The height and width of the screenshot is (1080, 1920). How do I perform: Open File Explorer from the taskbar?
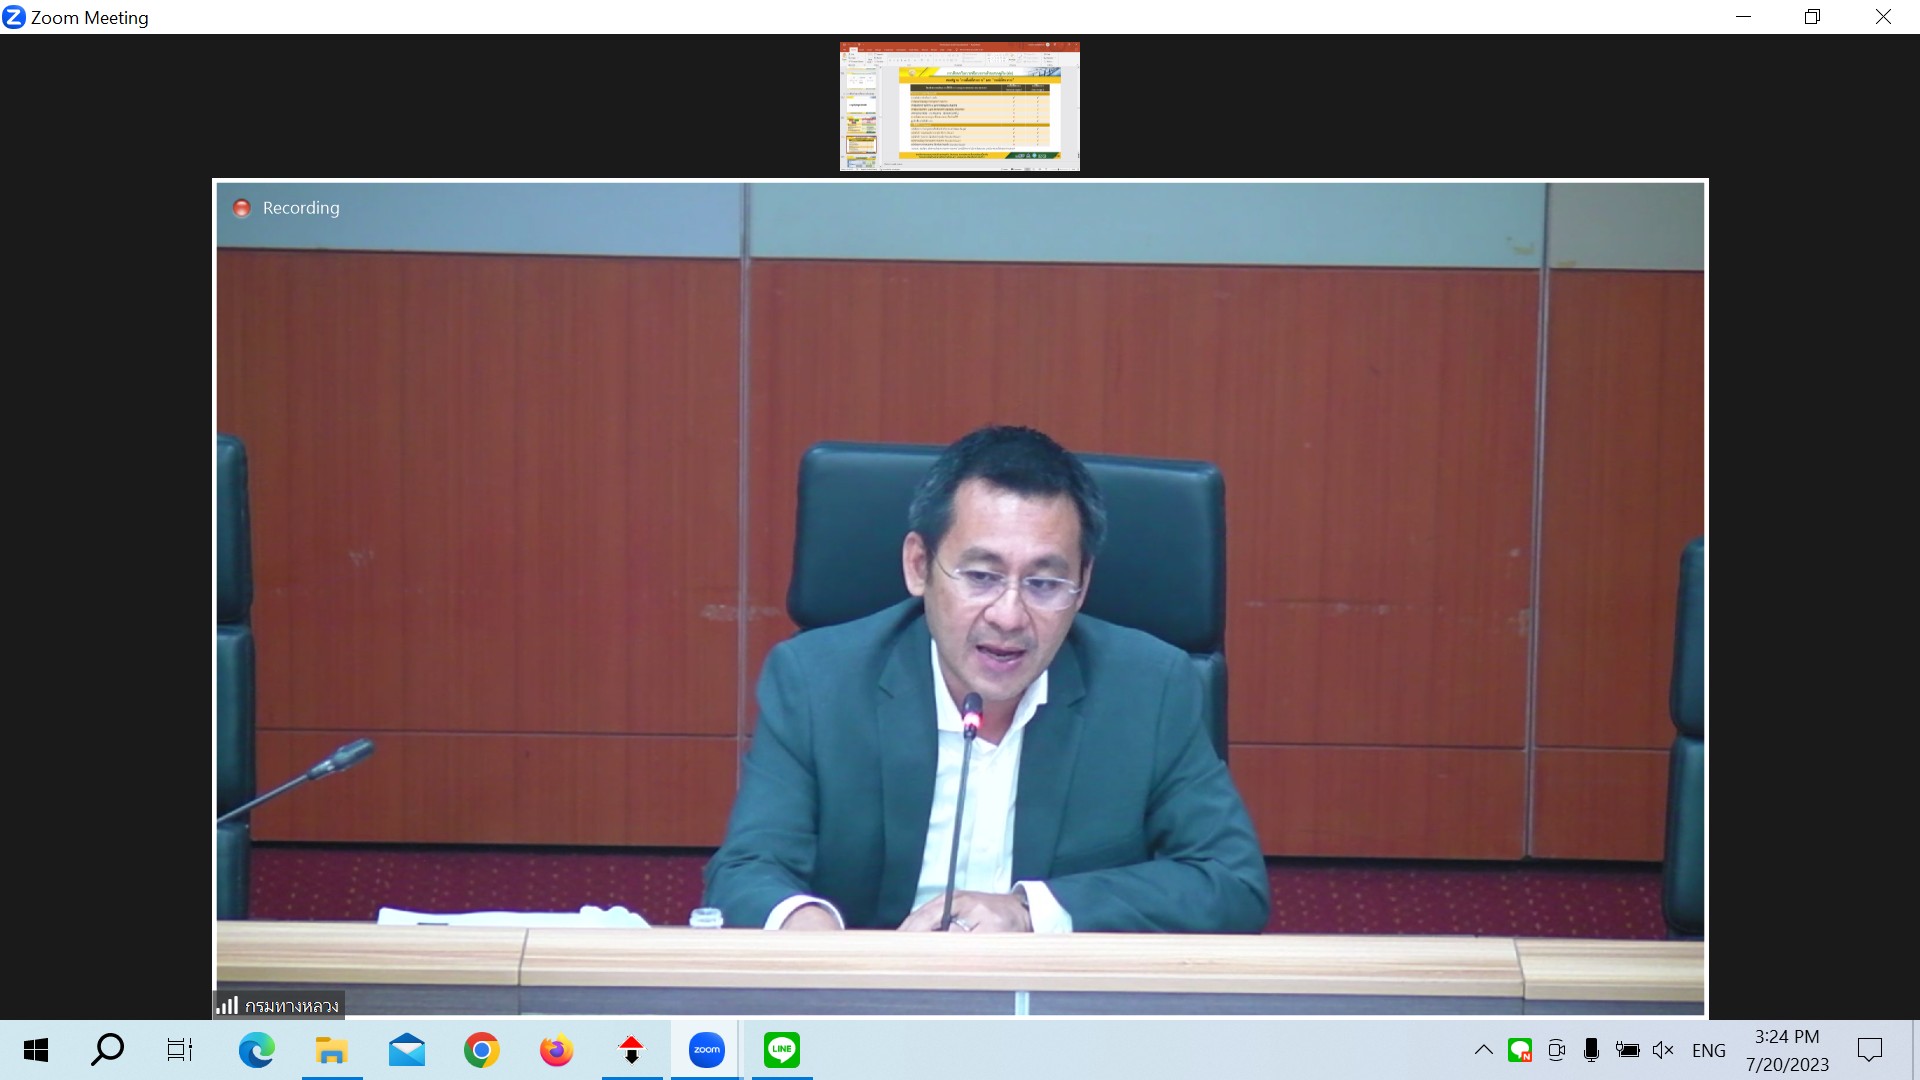pos(331,1050)
